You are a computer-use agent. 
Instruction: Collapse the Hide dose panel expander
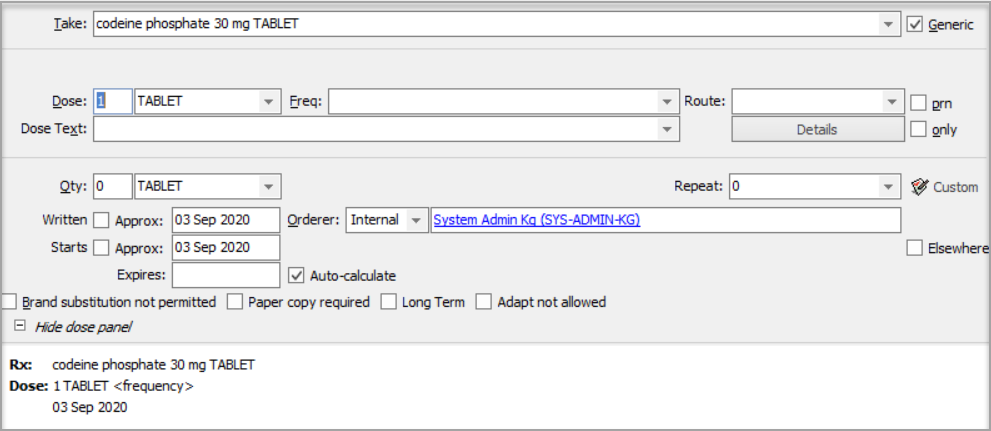(x=19, y=326)
